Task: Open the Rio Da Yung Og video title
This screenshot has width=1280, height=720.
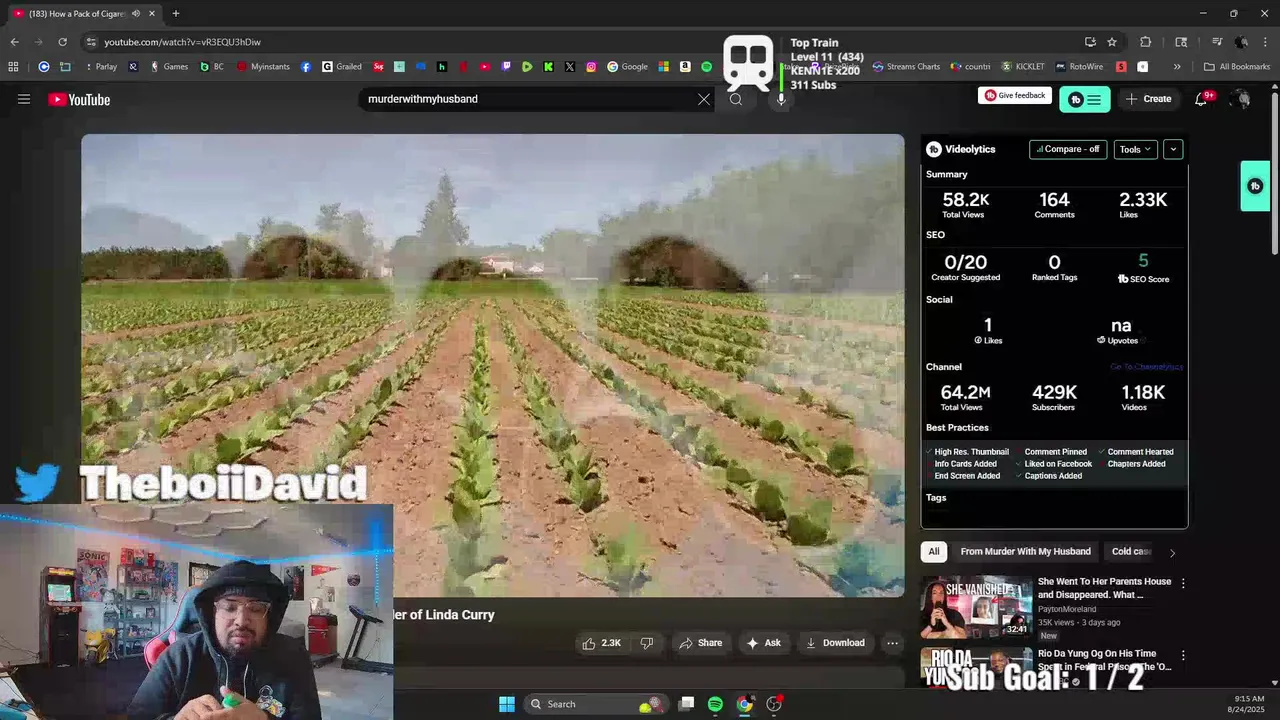Action: point(1104,660)
